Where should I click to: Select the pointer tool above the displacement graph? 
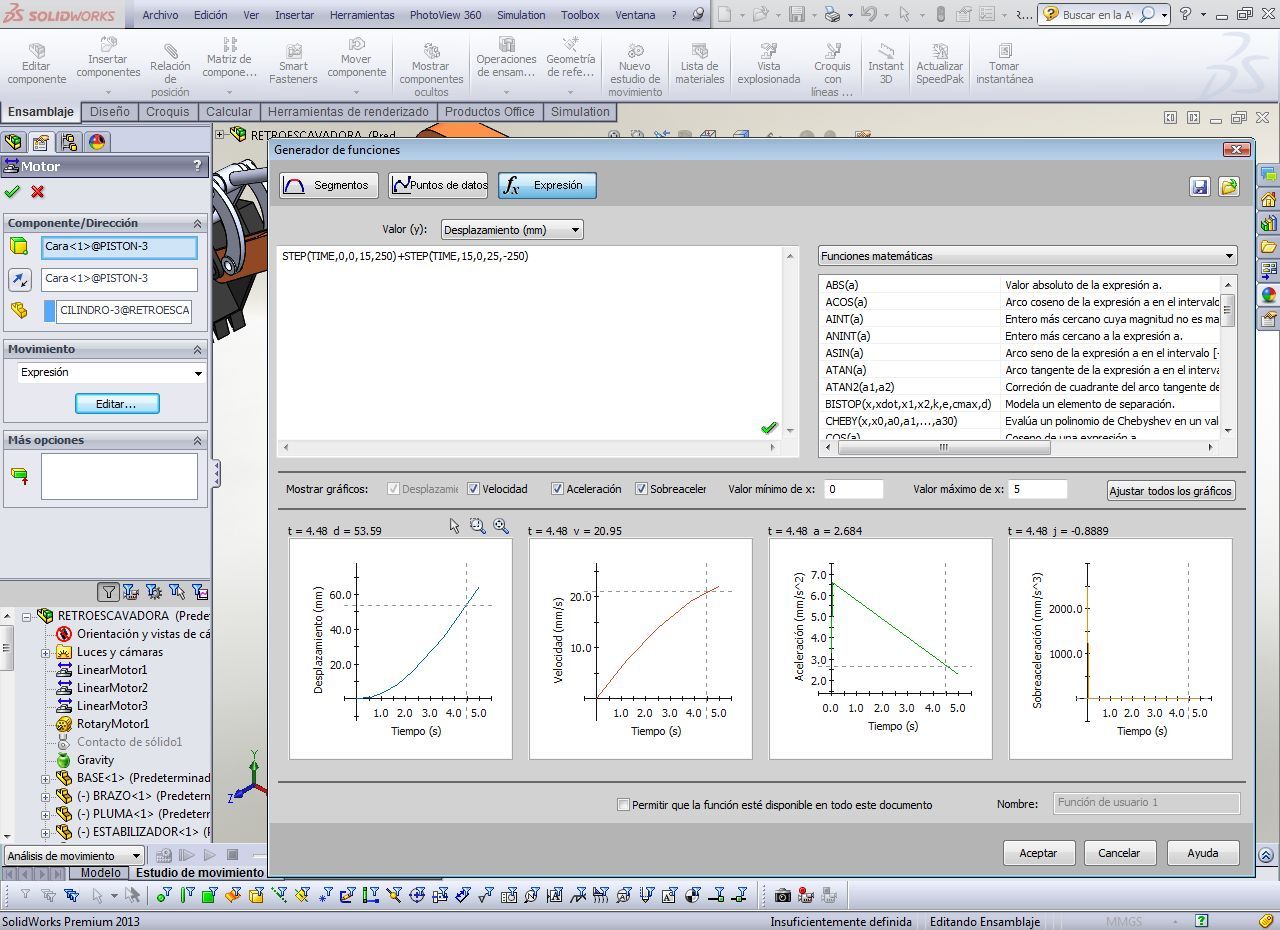[x=454, y=526]
